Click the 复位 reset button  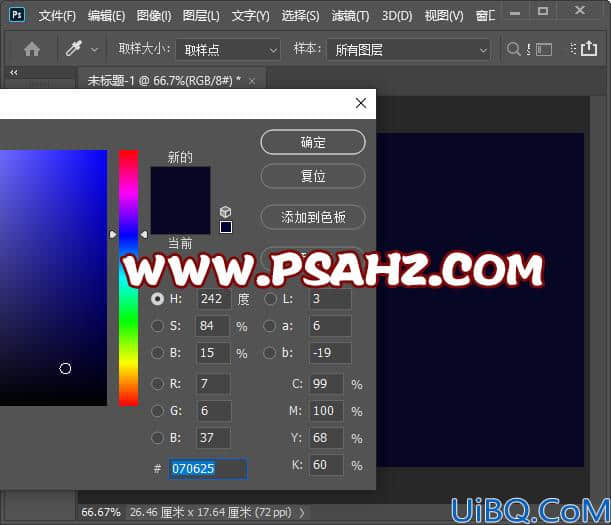[313, 176]
